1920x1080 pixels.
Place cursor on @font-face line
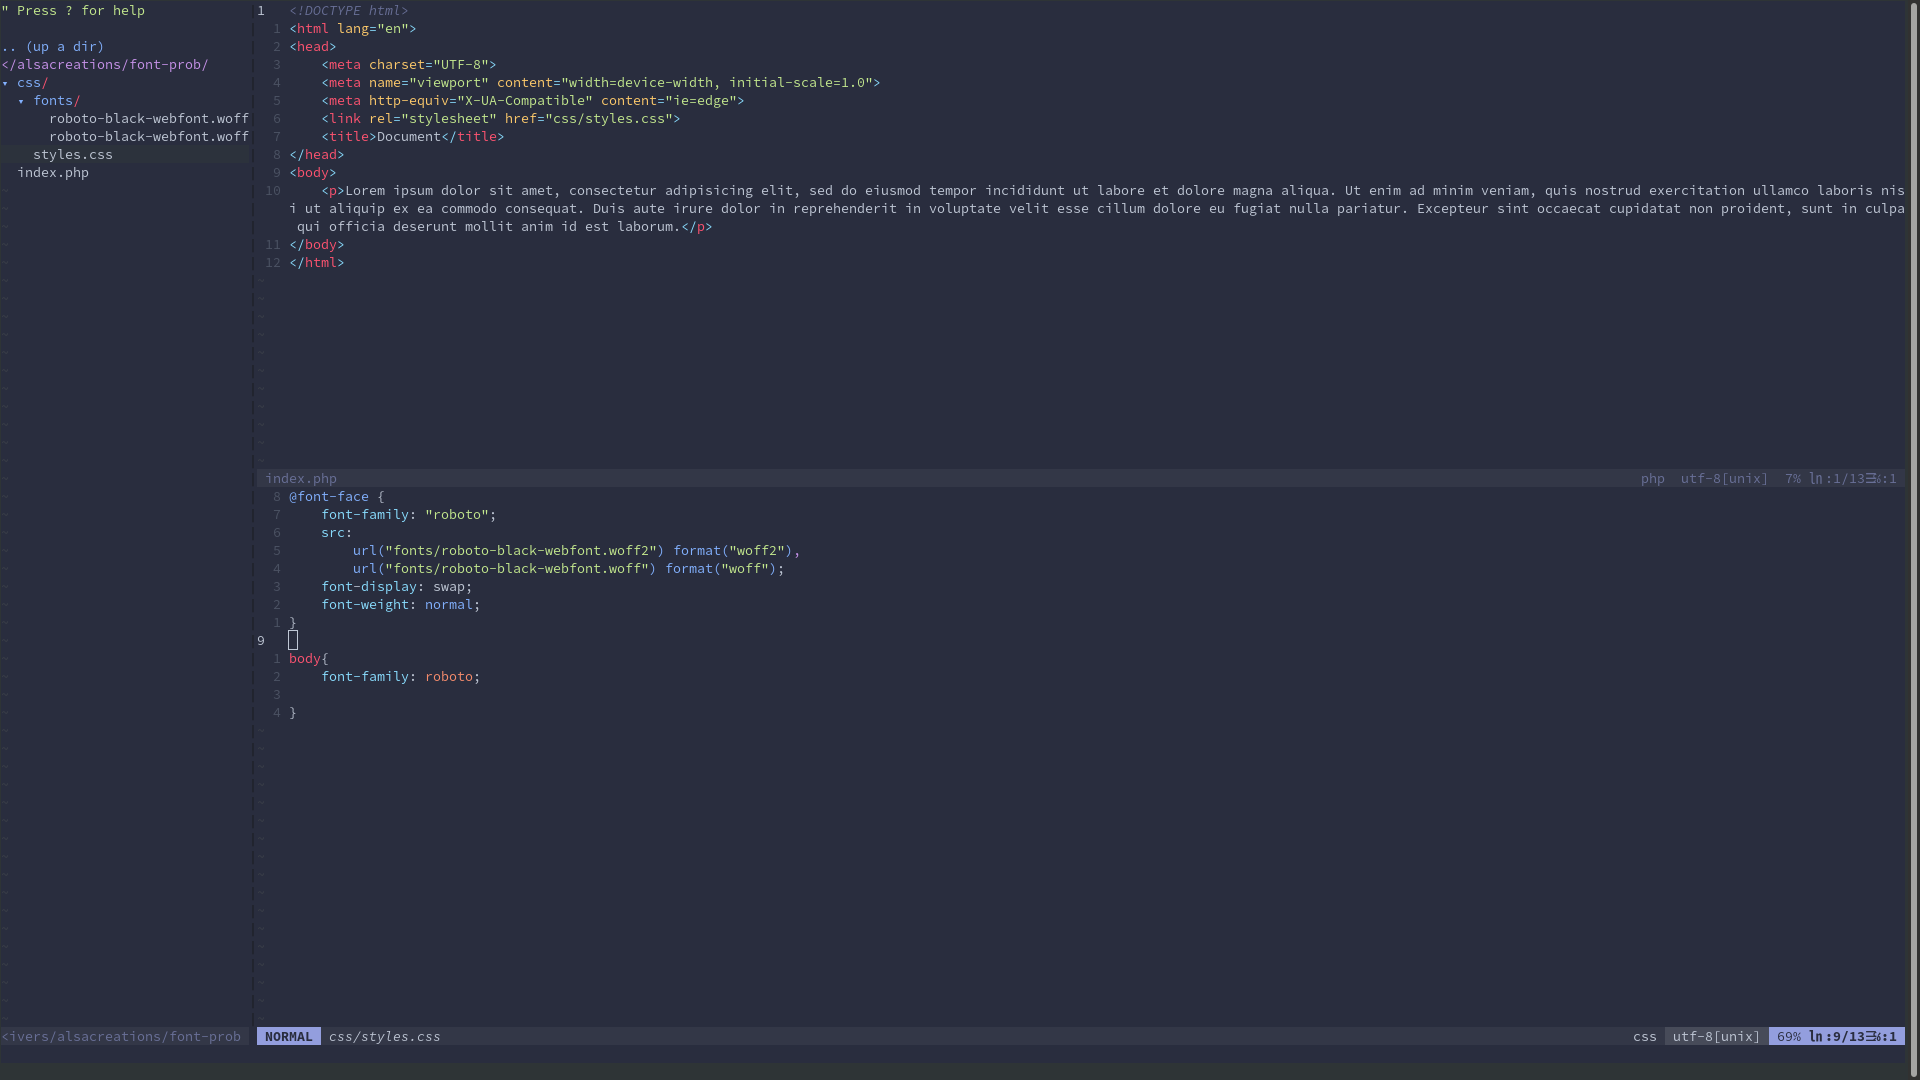click(x=329, y=497)
